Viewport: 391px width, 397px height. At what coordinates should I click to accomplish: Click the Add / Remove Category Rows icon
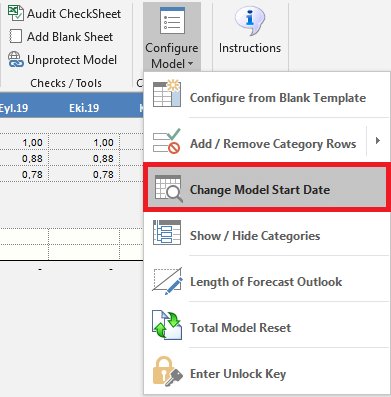click(167, 141)
